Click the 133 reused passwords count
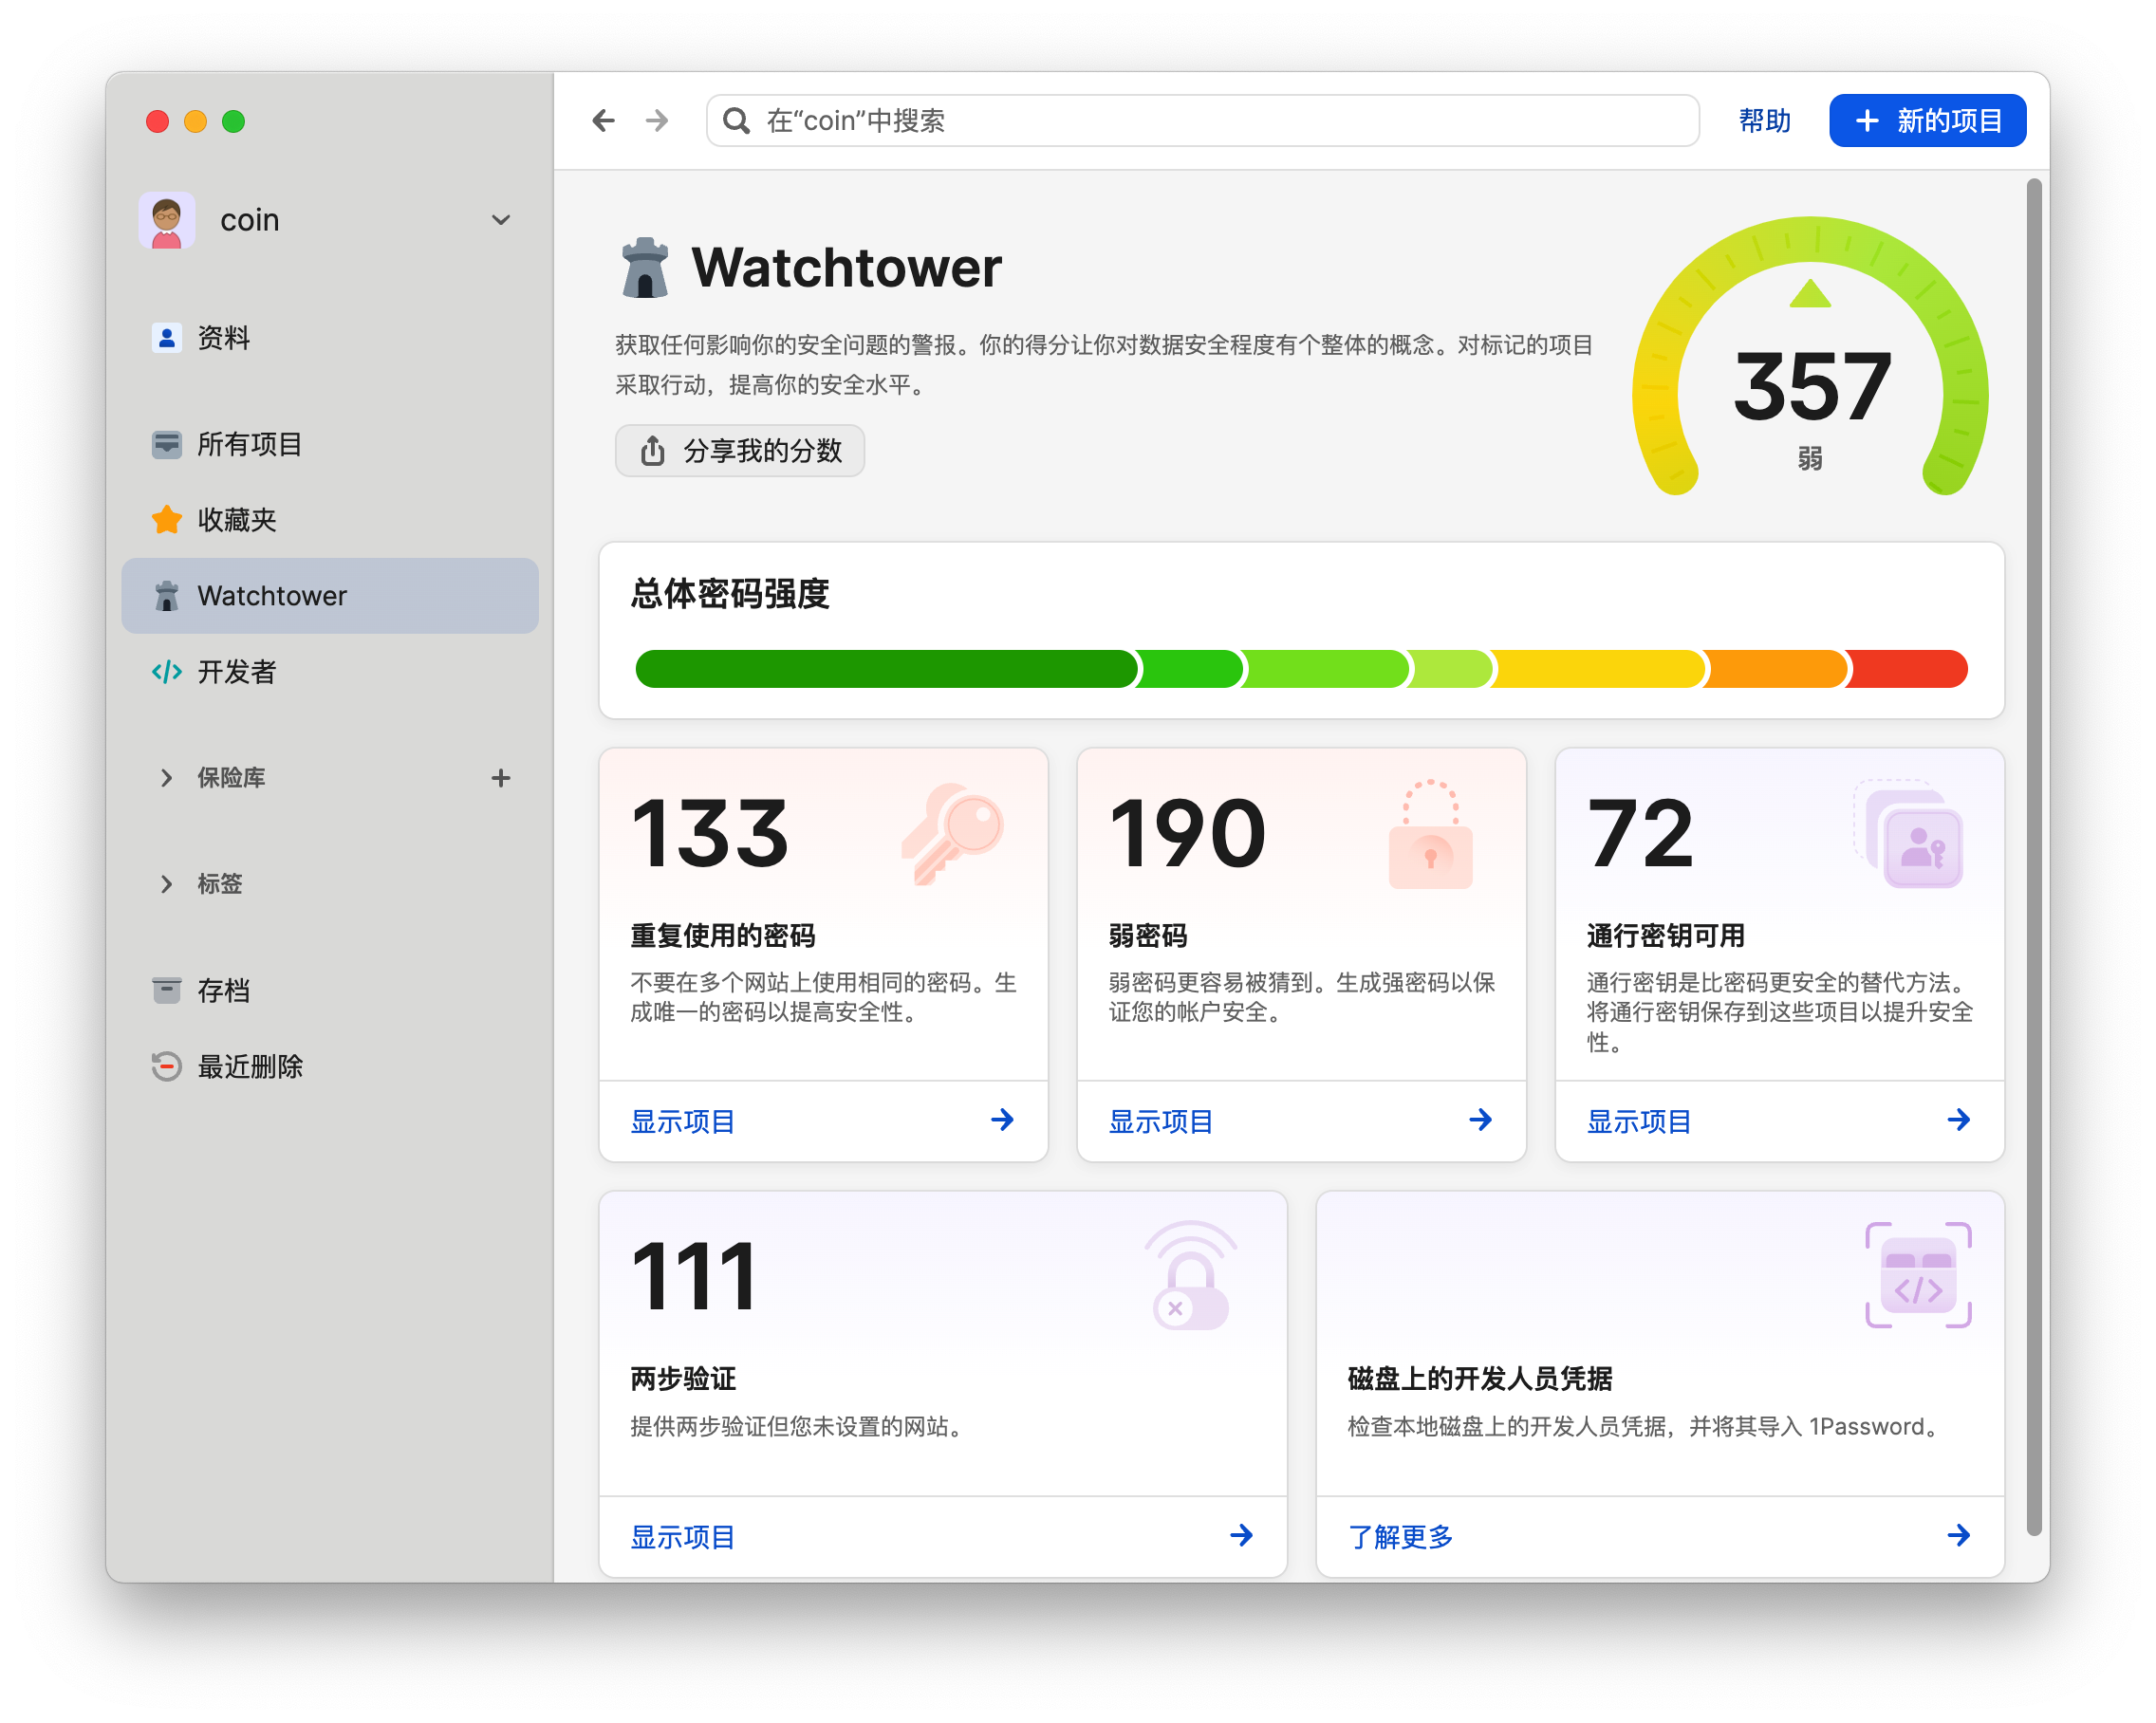Screen dimensions: 2156x1723 [710, 834]
